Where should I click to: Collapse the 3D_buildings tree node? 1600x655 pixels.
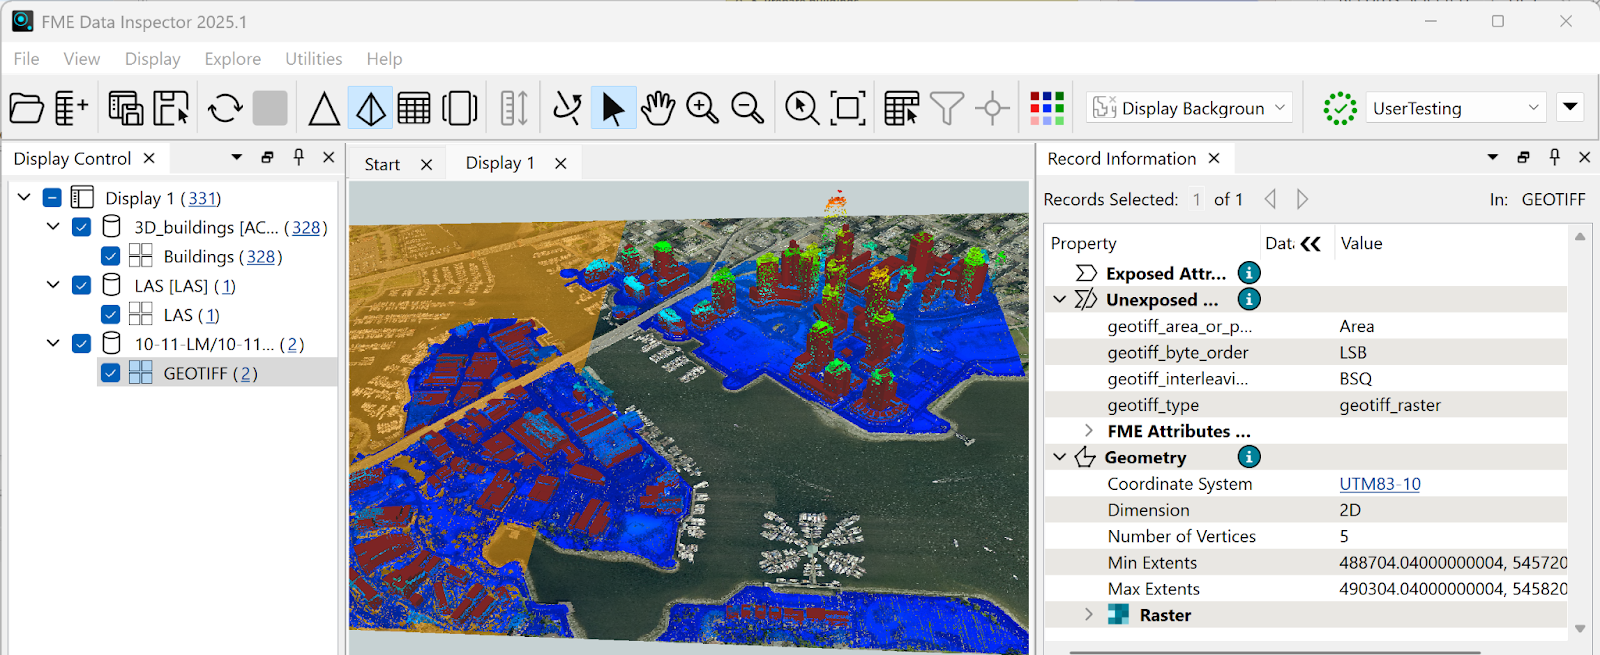pyautogui.click(x=53, y=227)
